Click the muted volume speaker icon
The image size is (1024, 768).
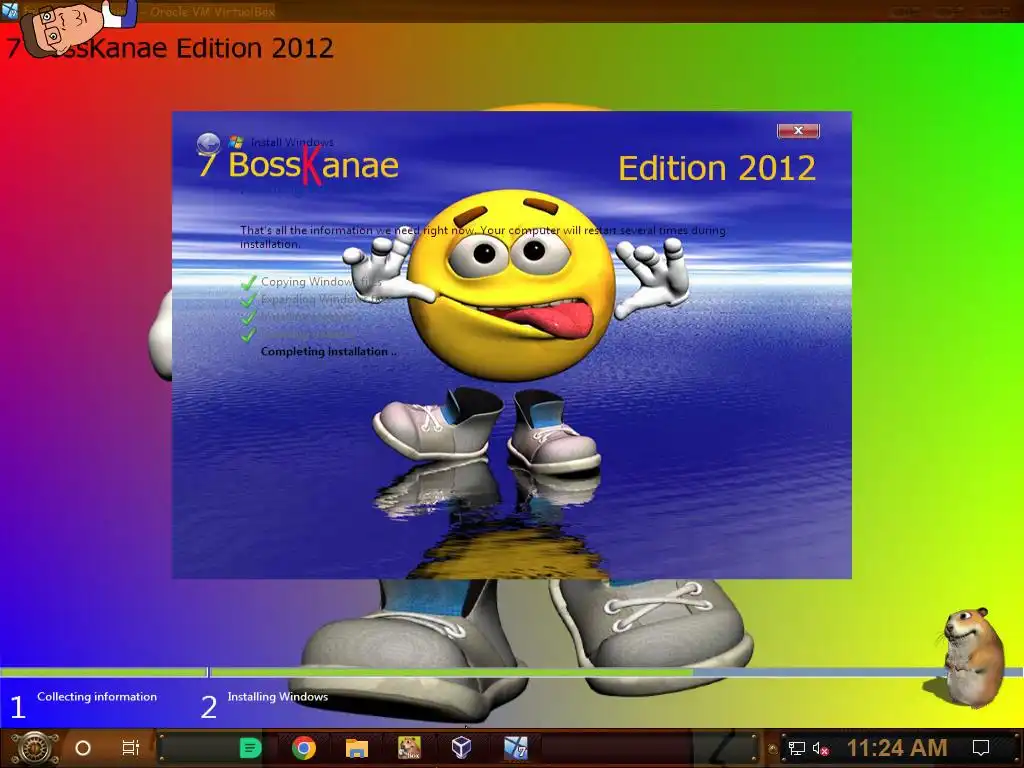[x=821, y=748]
